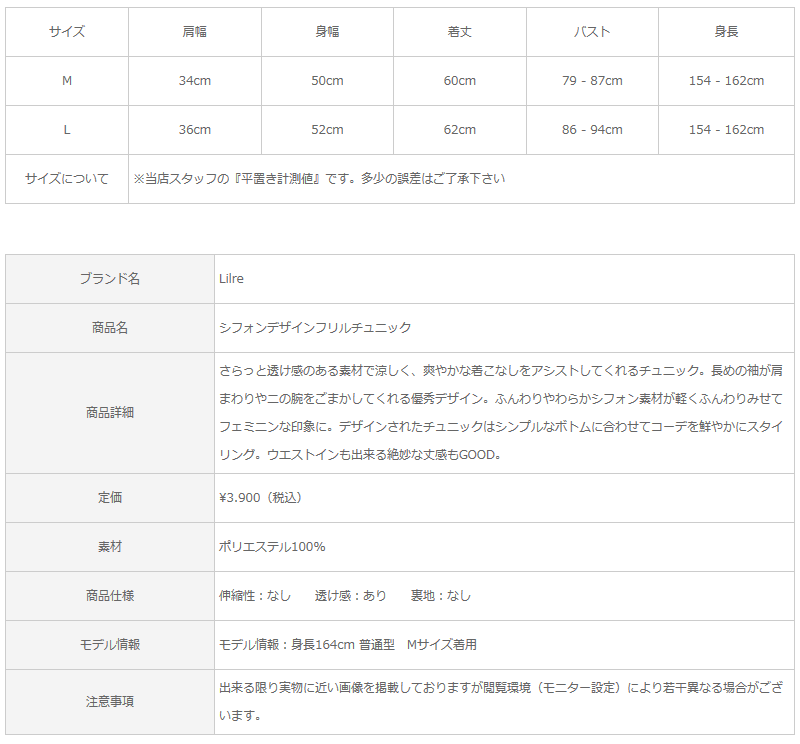Click the 62cm length value
This screenshot has width=800, height=744.
pyautogui.click(x=460, y=130)
